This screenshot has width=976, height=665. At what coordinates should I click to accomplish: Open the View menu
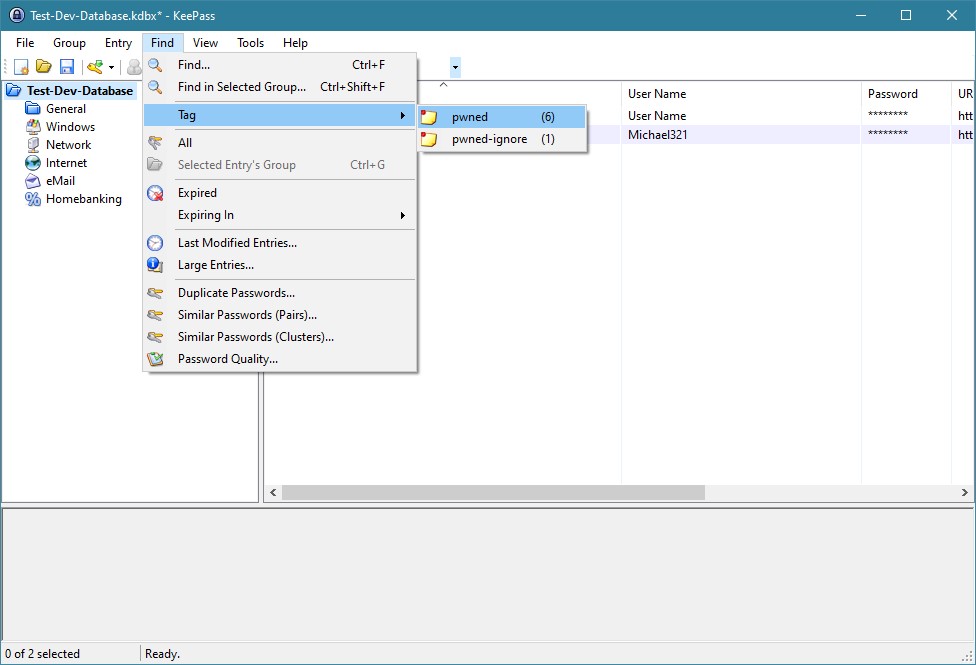(x=205, y=42)
